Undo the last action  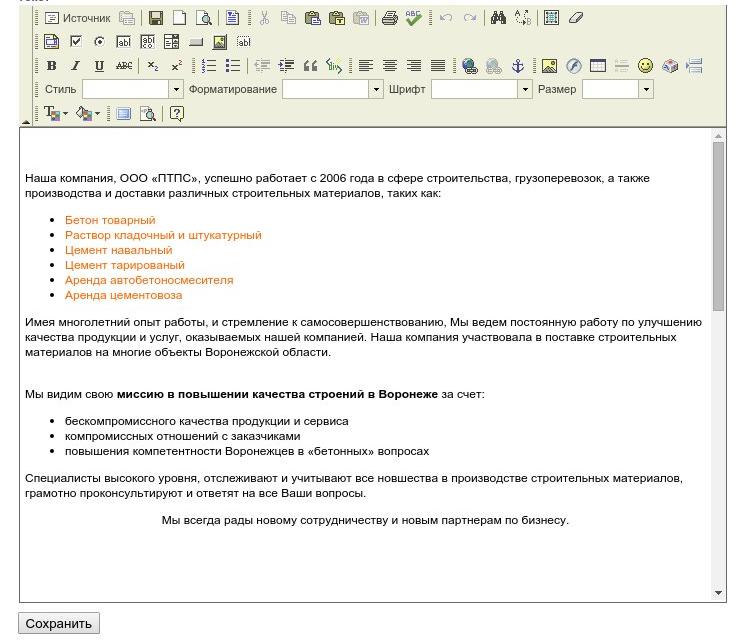(446, 18)
